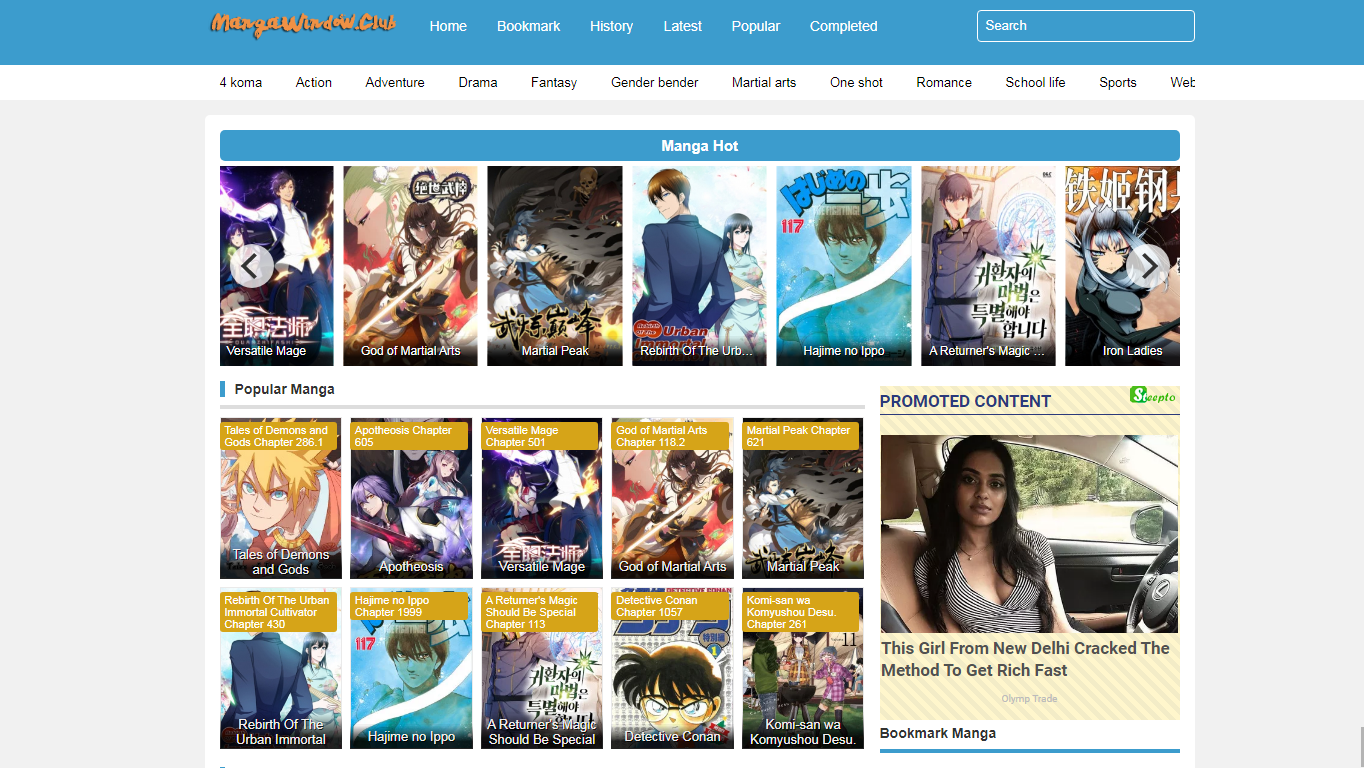Click the Manga Hot header bar
The height and width of the screenshot is (768, 1364).
pyautogui.click(x=700, y=146)
